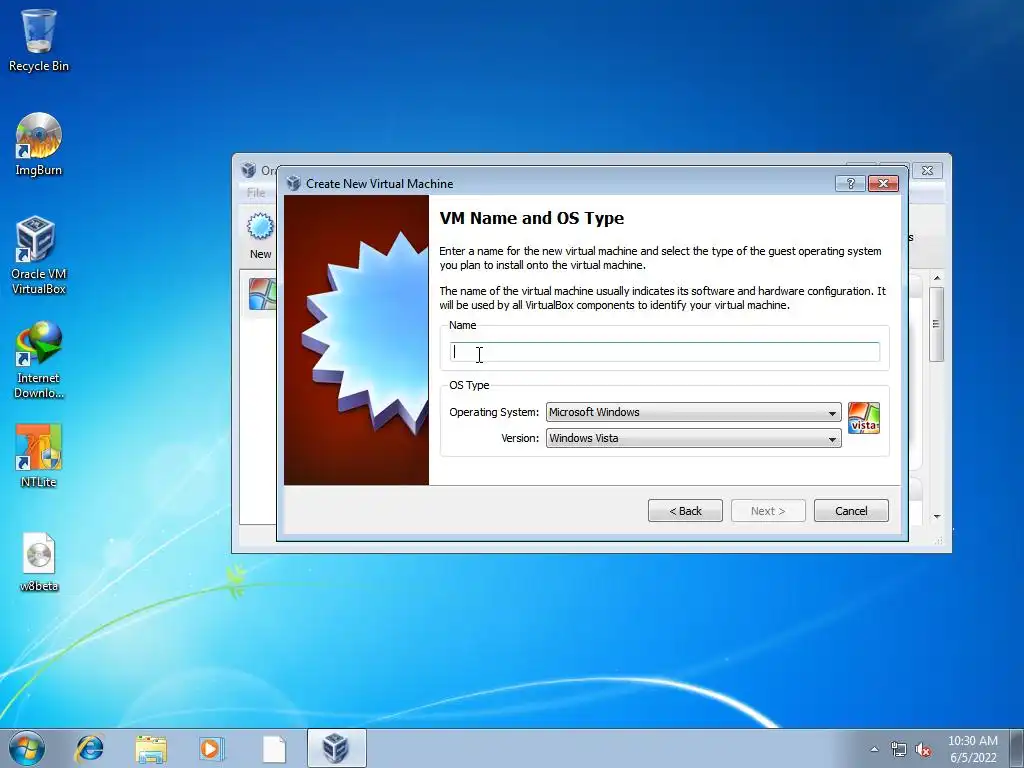Select the NTLite desktop shortcut
Image resolution: width=1024 pixels, height=768 pixels.
click(39, 456)
